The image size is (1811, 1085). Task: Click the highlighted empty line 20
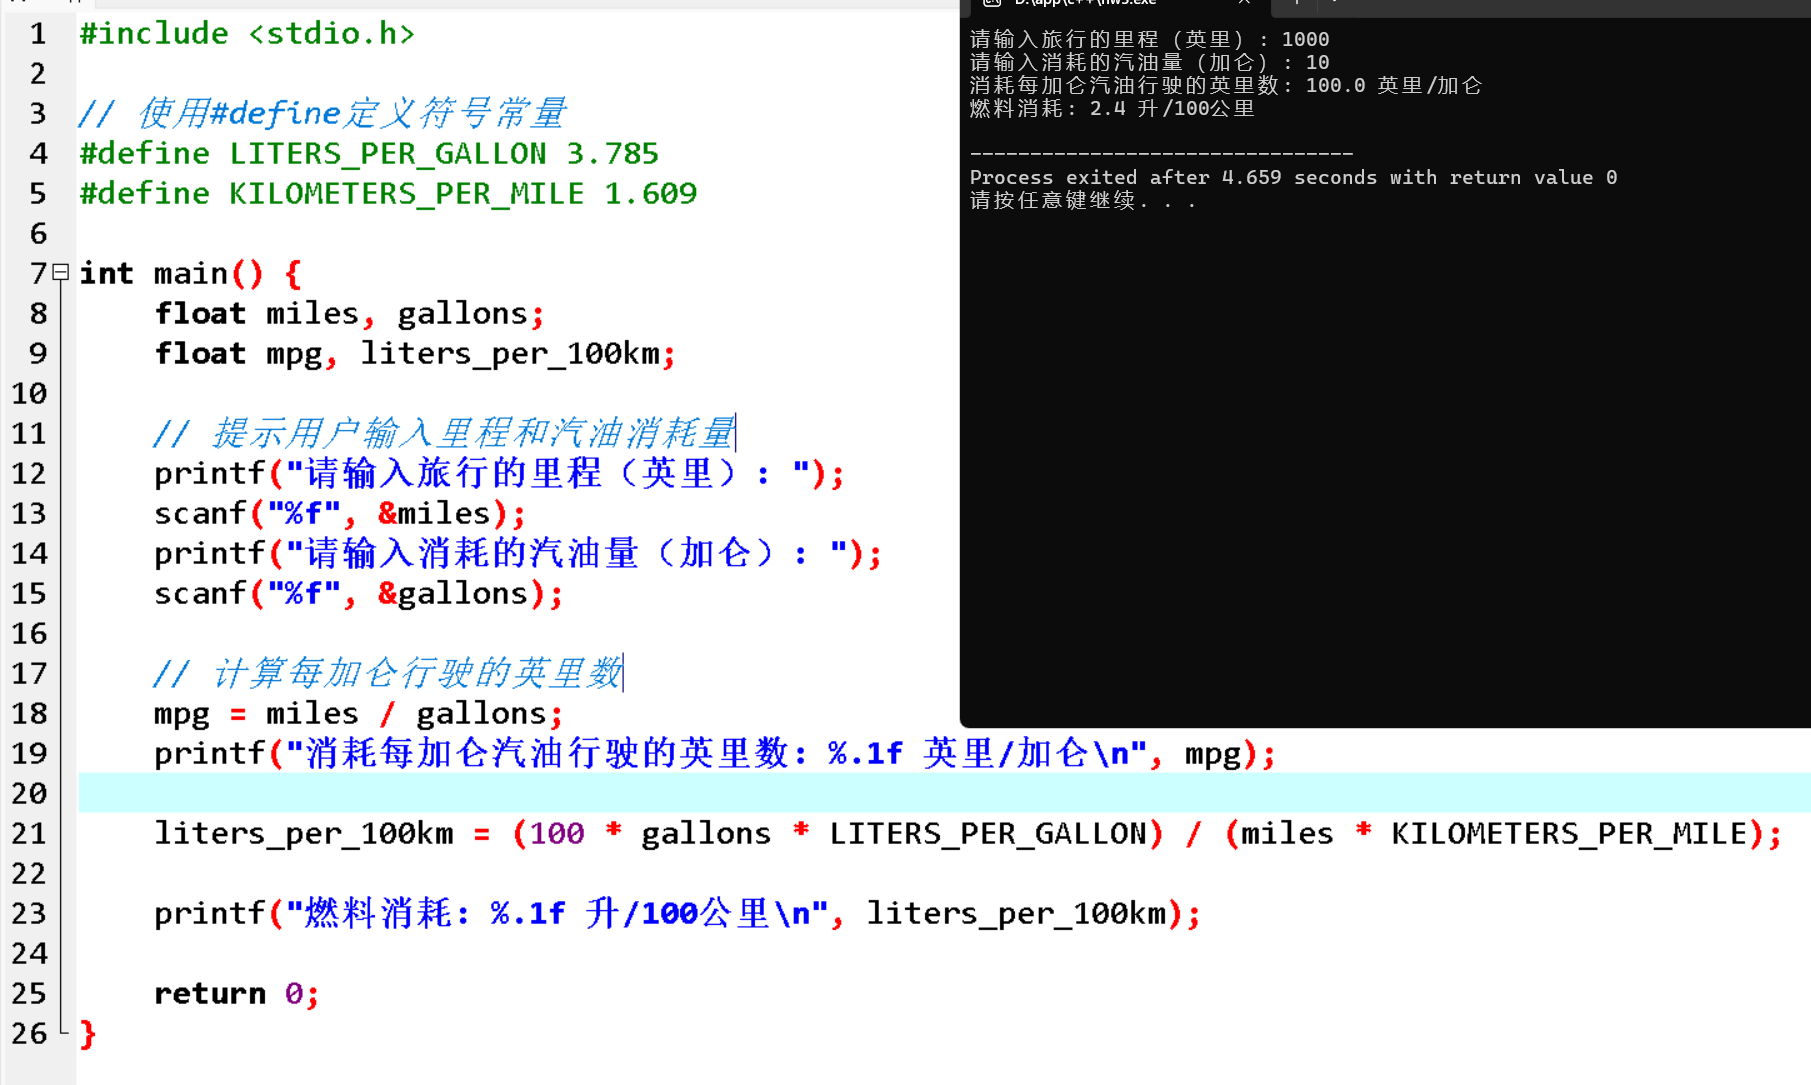(944, 793)
